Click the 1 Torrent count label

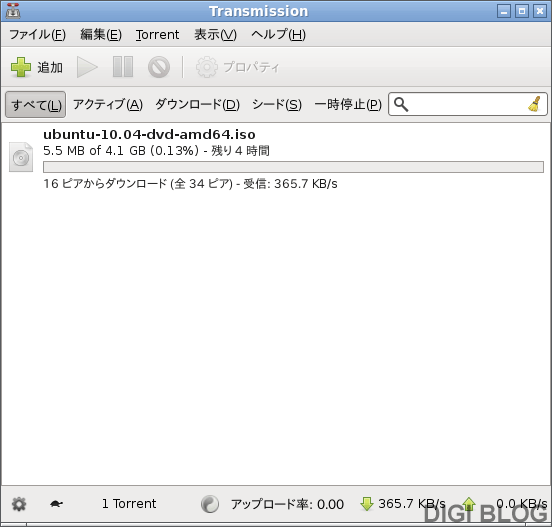129,504
